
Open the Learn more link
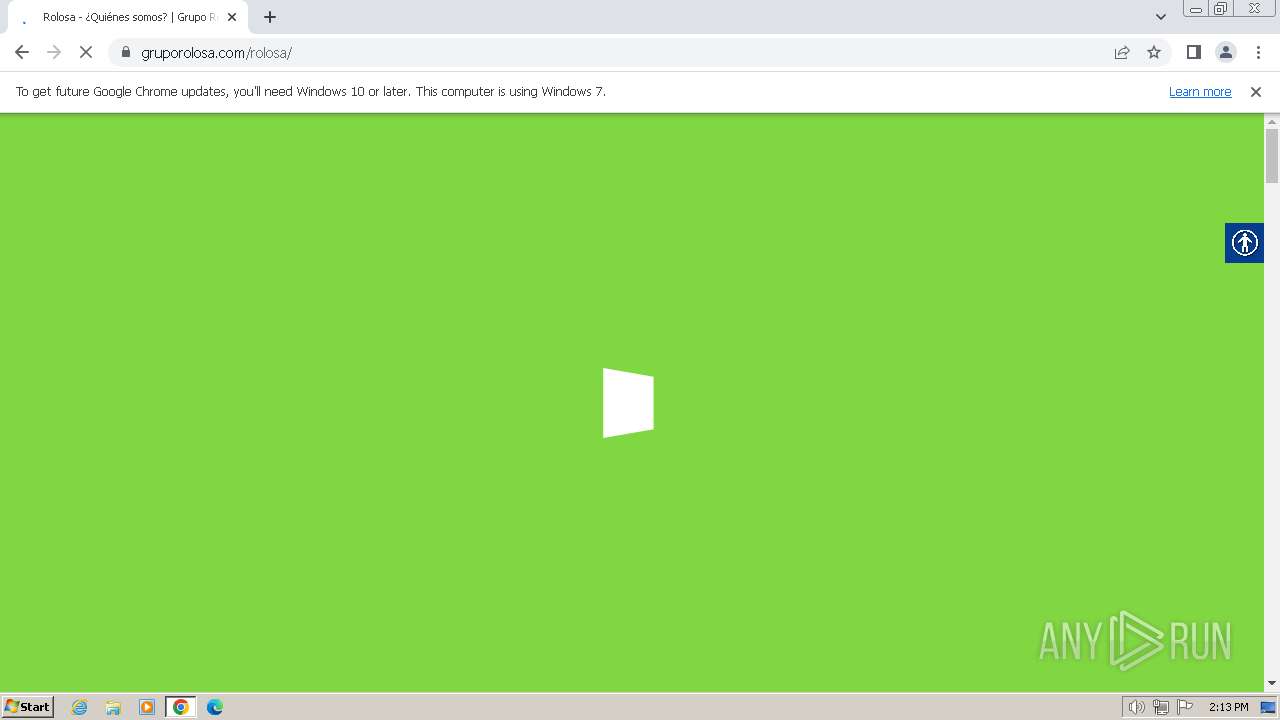[1200, 92]
